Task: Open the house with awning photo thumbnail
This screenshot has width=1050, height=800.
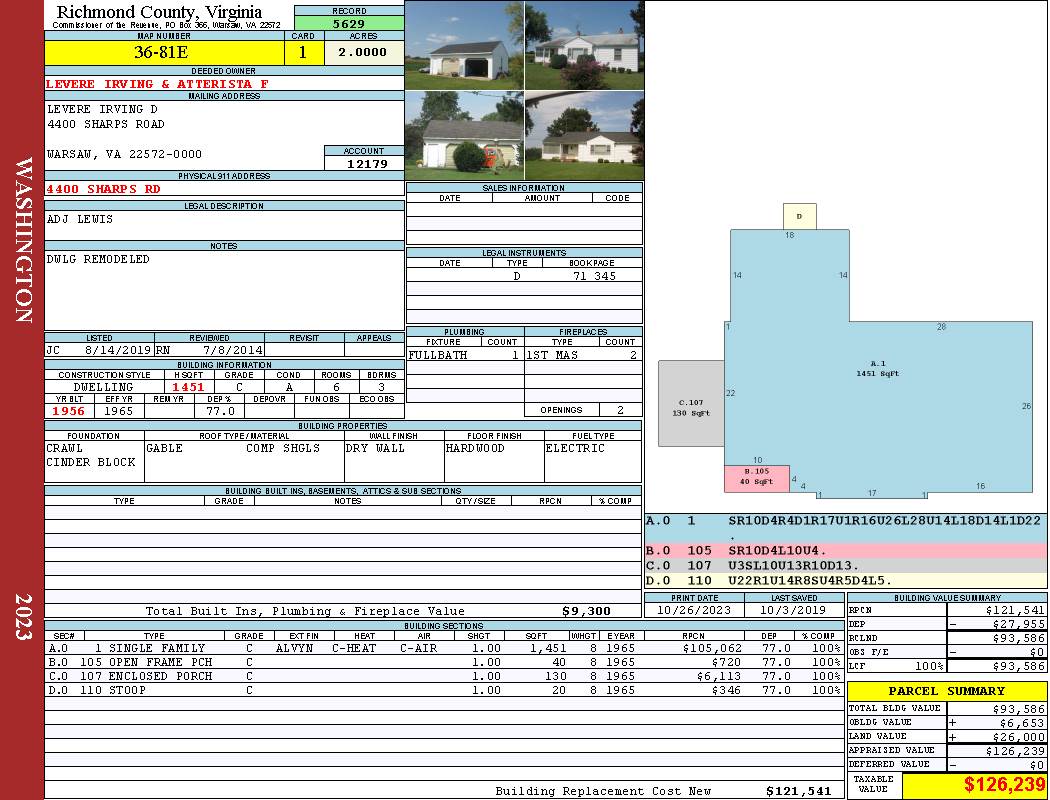Action: click(584, 136)
